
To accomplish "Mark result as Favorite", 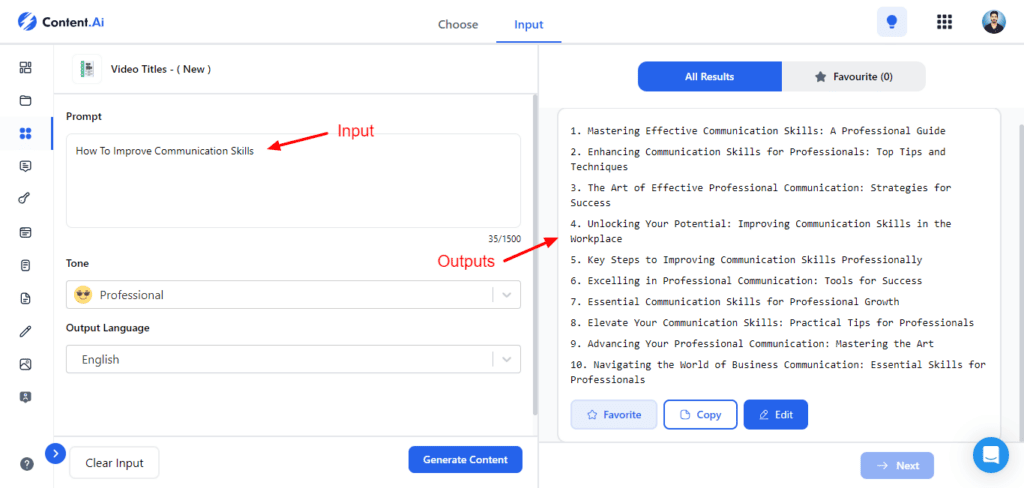I will coord(614,414).
